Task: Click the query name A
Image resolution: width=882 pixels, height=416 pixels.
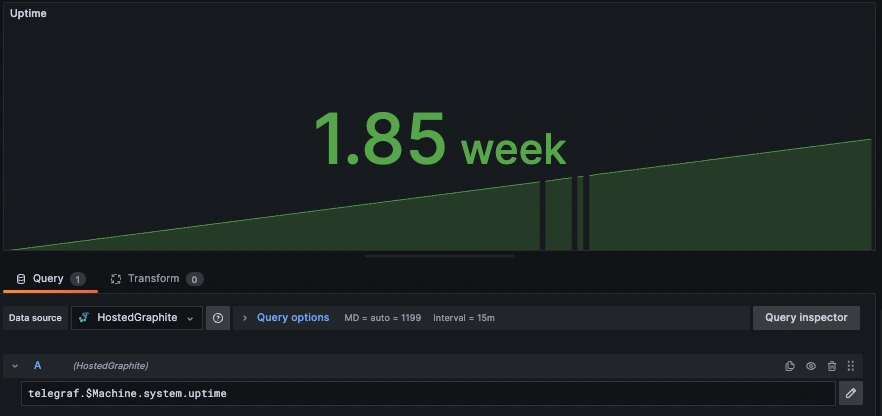Action: (38, 366)
